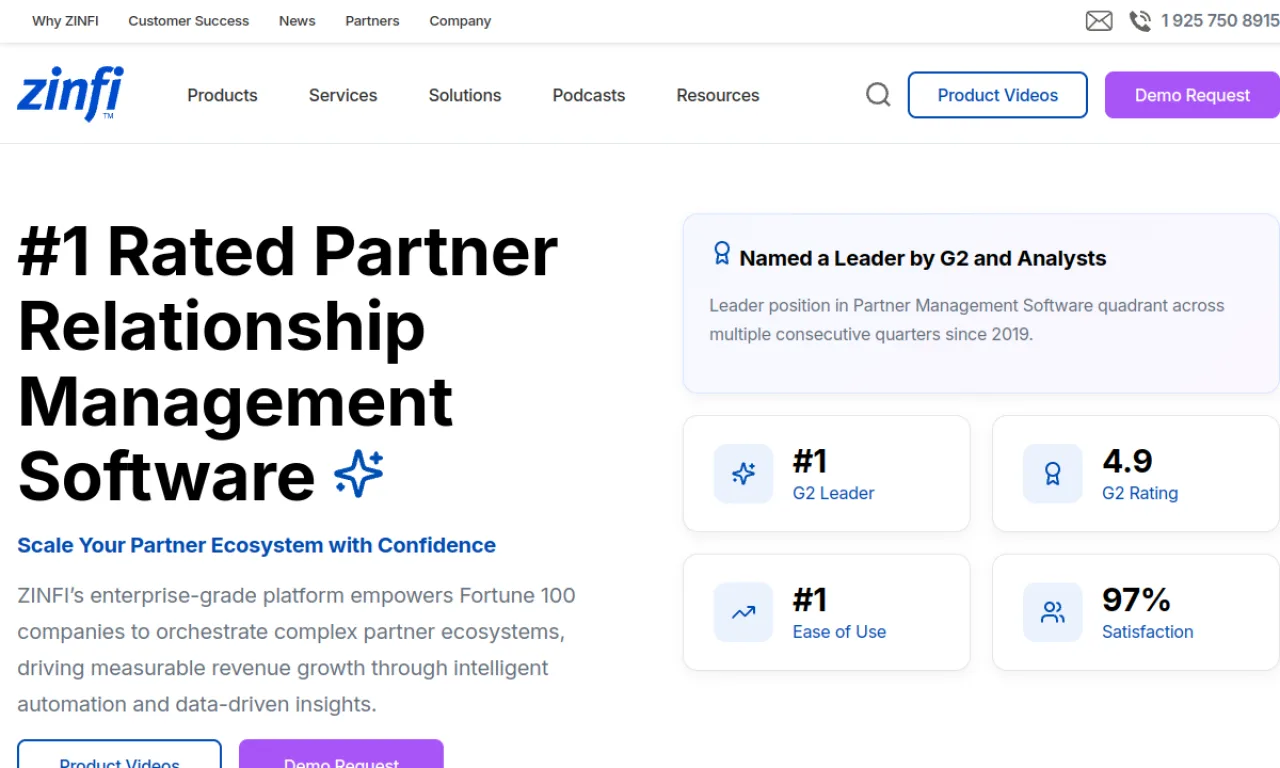Click the Leader position in Partner Management description text
This screenshot has width=1280, height=768.
click(967, 320)
